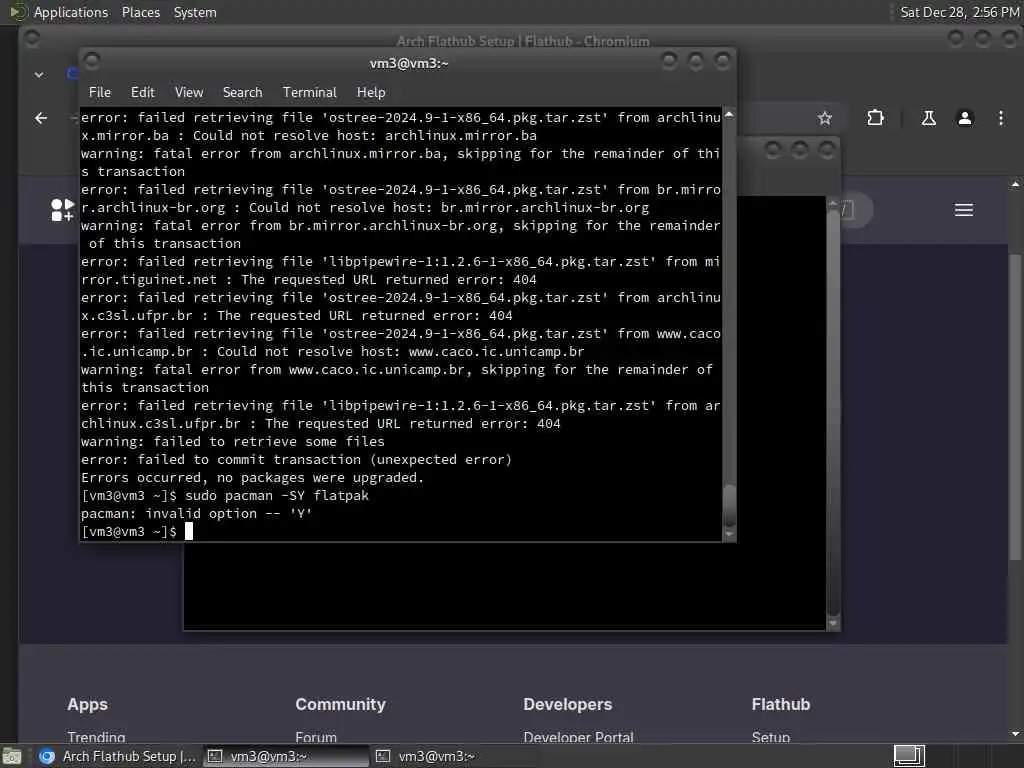Open the Places menu in top panel
1024x768 pixels.
[x=140, y=12]
